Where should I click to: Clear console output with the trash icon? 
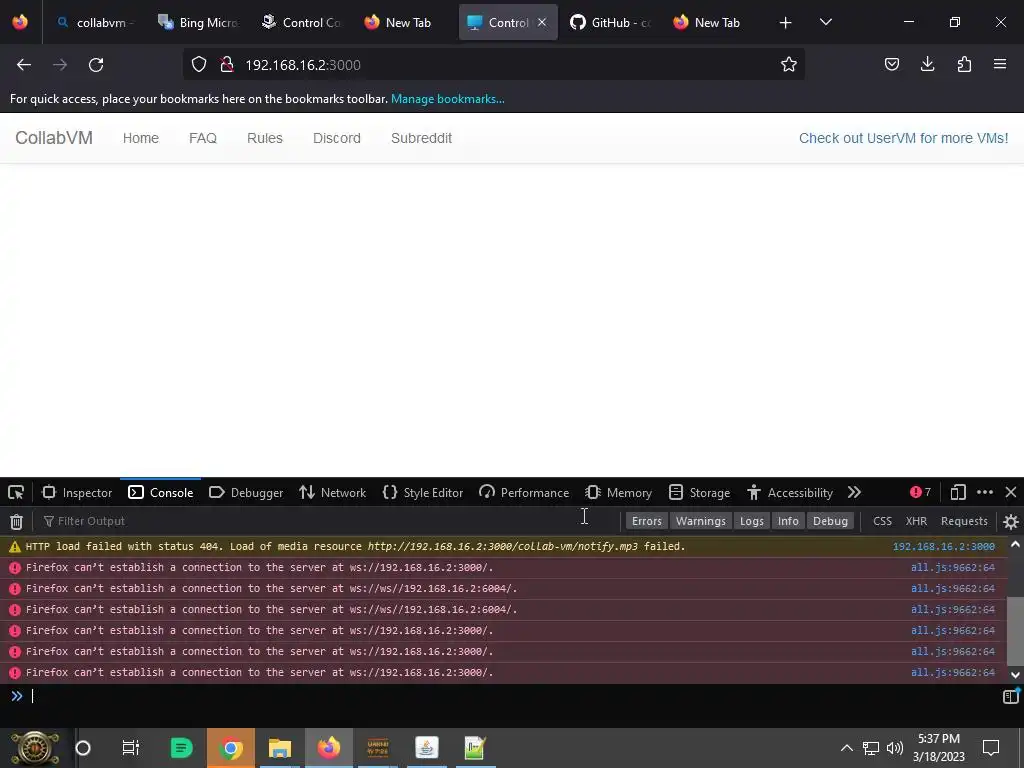[x=16, y=521]
